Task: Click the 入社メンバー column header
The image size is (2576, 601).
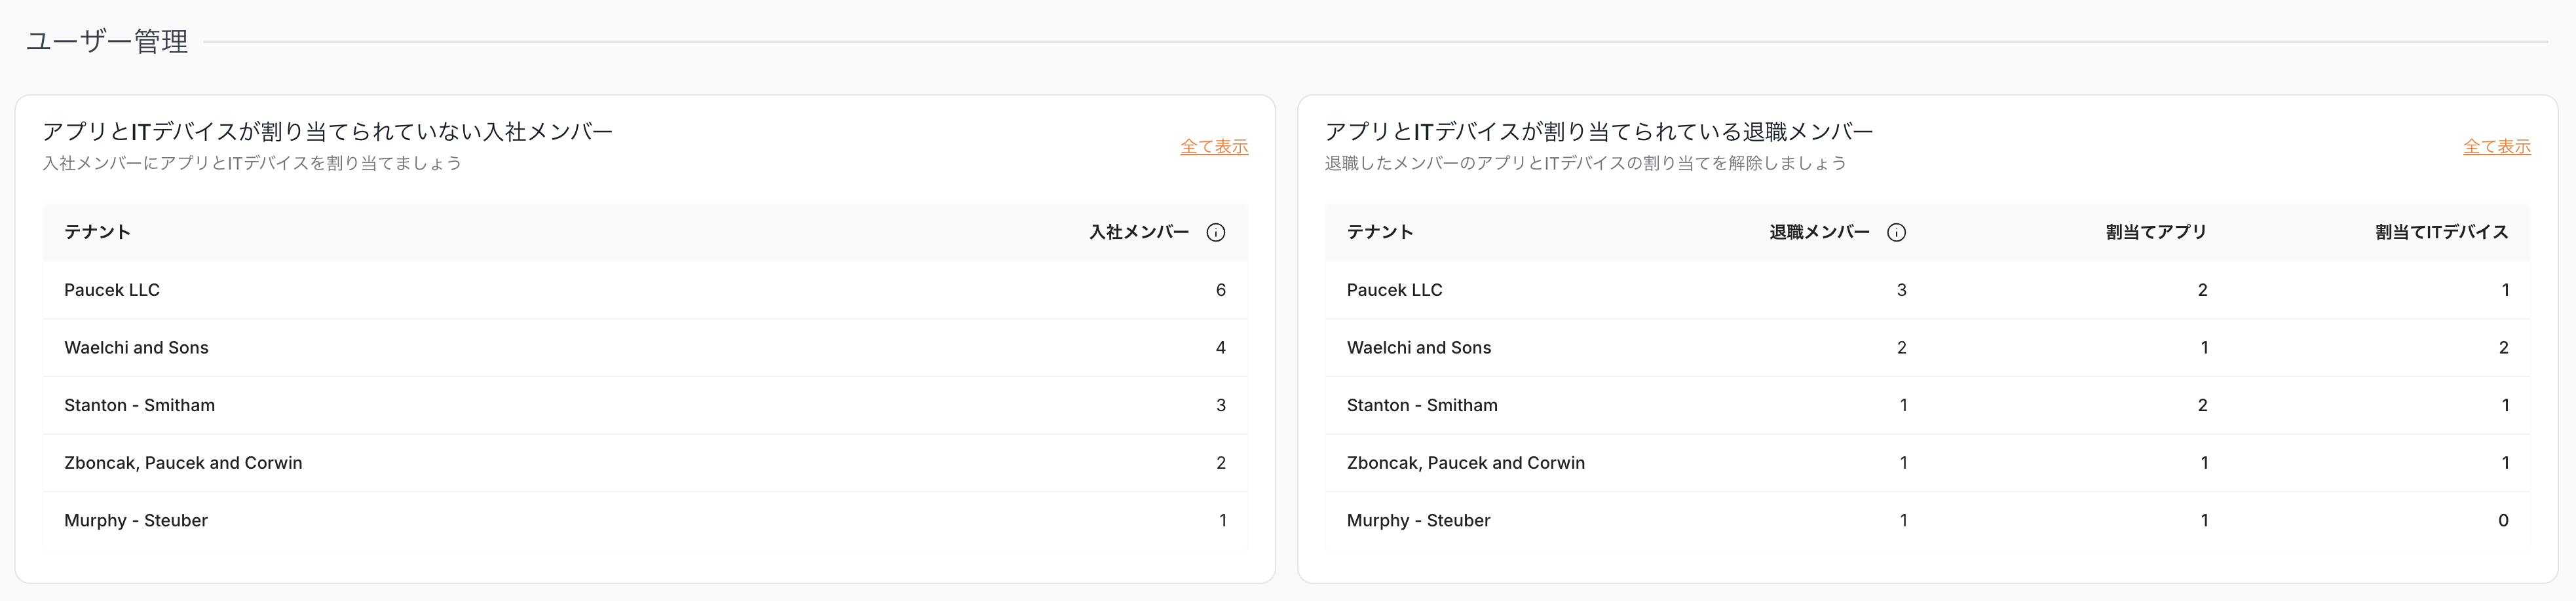Action: 1138,232
